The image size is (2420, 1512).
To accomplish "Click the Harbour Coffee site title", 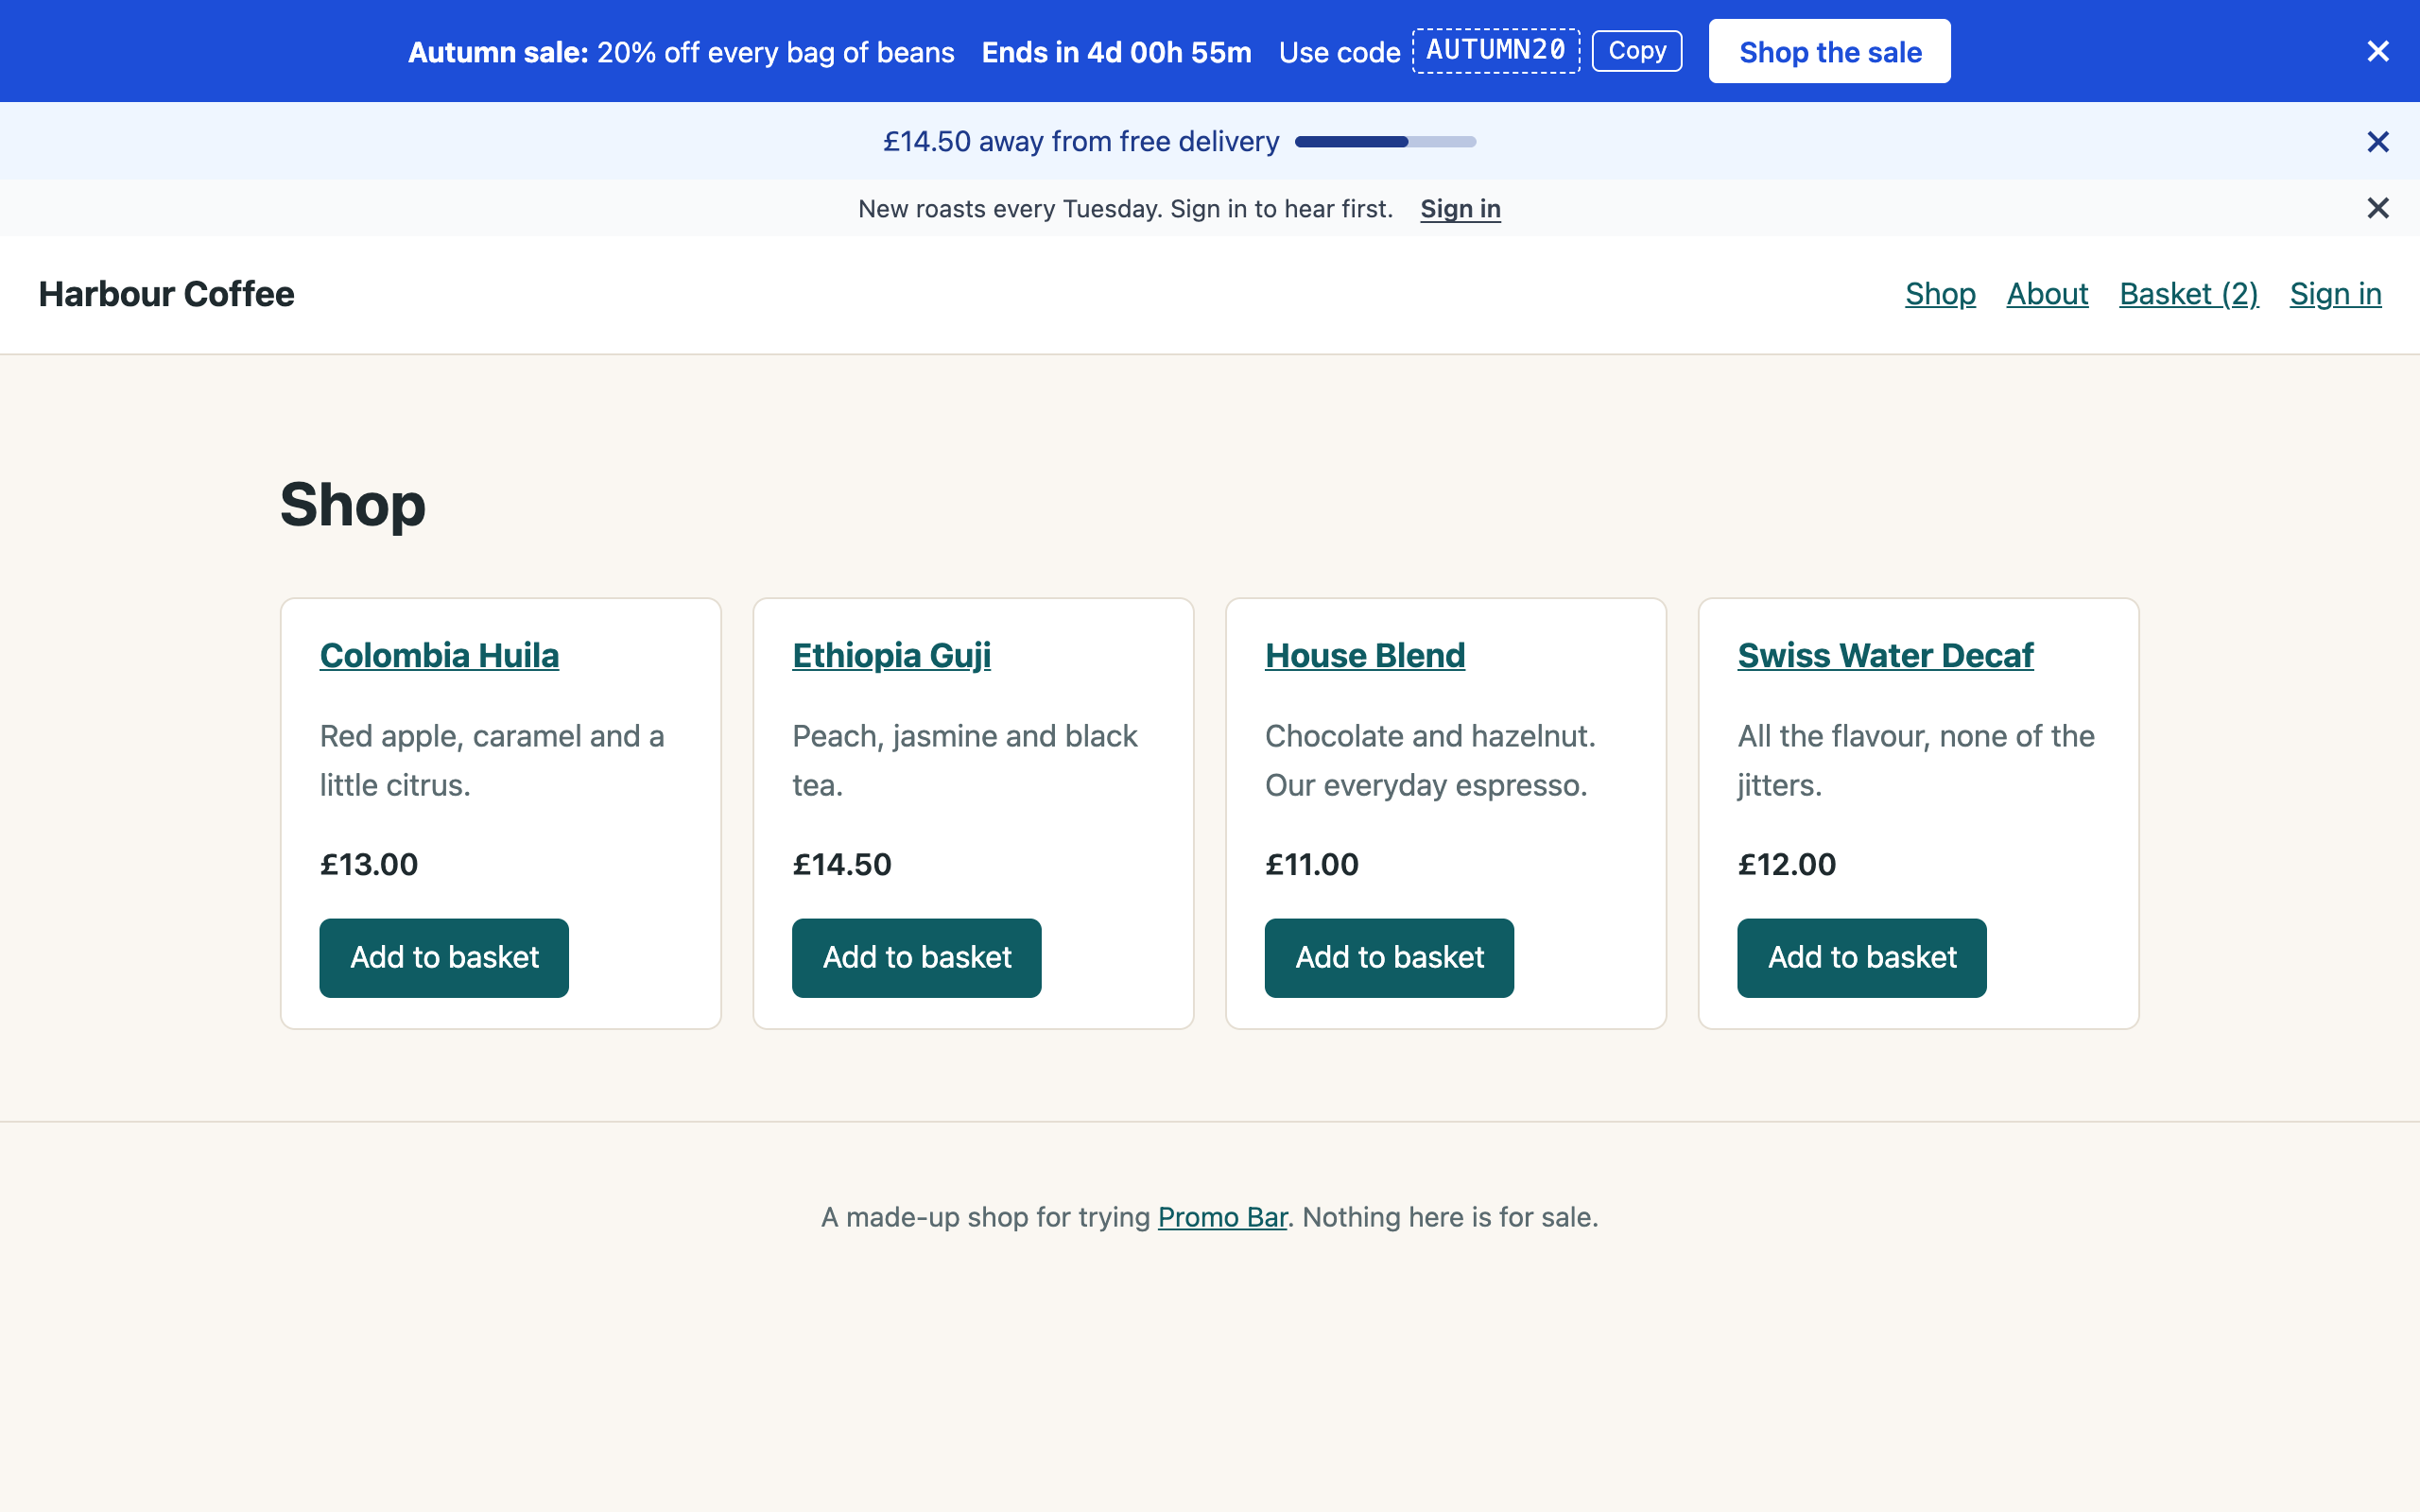I will (x=166, y=294).
